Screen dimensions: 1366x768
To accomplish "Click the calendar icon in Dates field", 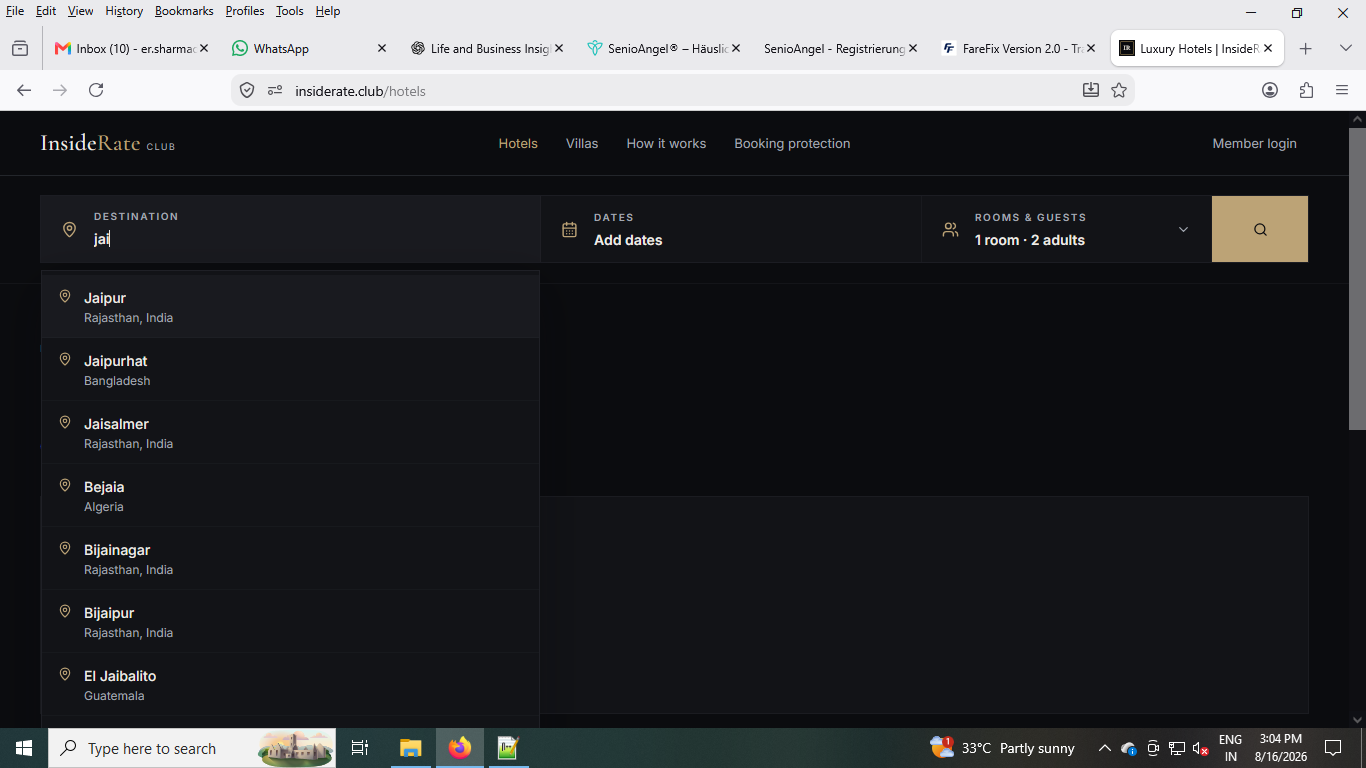I will (x=569, y=229).
